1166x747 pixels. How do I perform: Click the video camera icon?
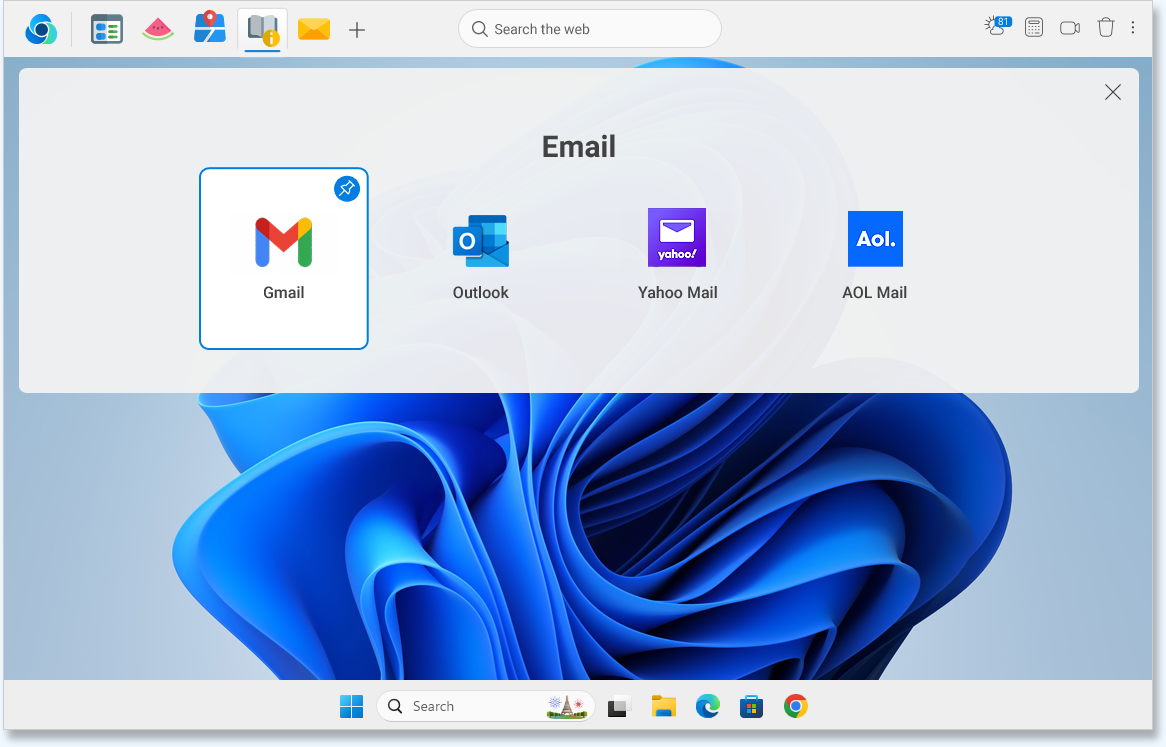pos(1070,28)
